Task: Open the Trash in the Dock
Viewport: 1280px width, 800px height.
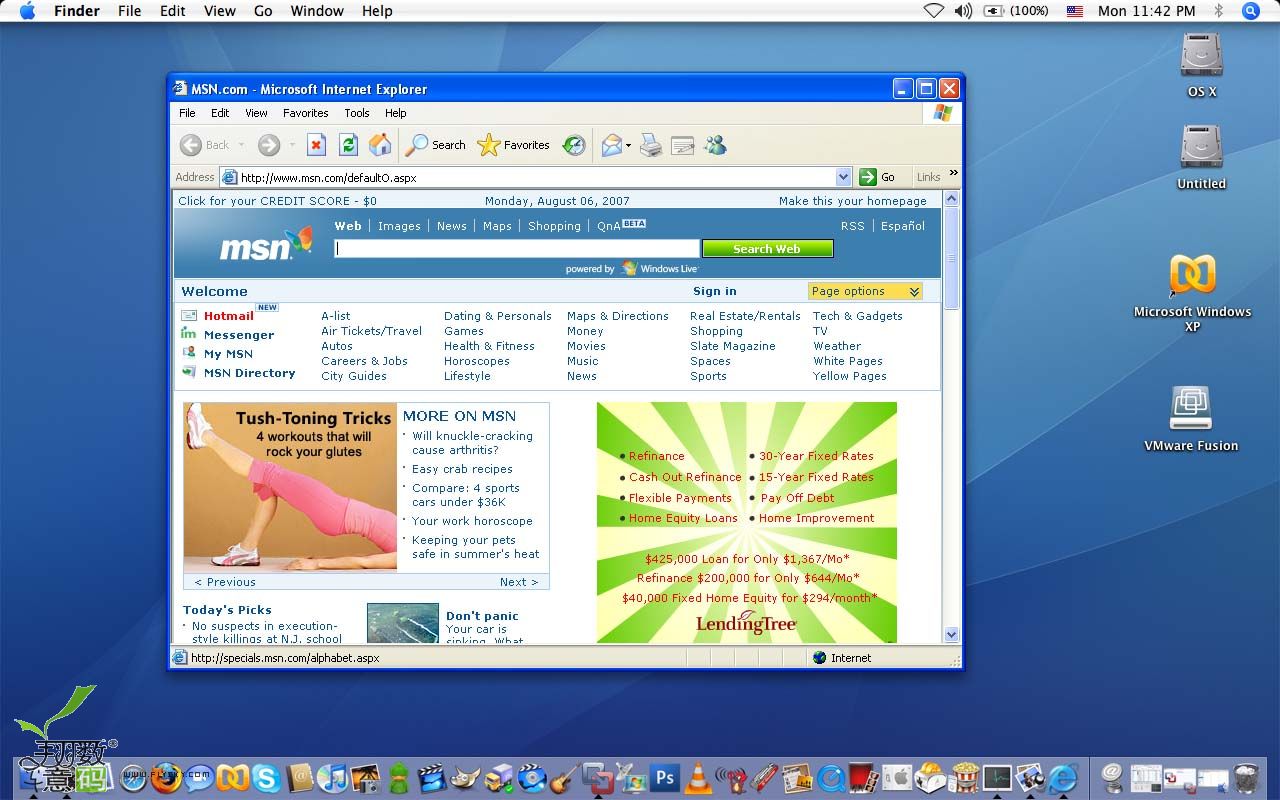Action: click(x=1245, y=777)
